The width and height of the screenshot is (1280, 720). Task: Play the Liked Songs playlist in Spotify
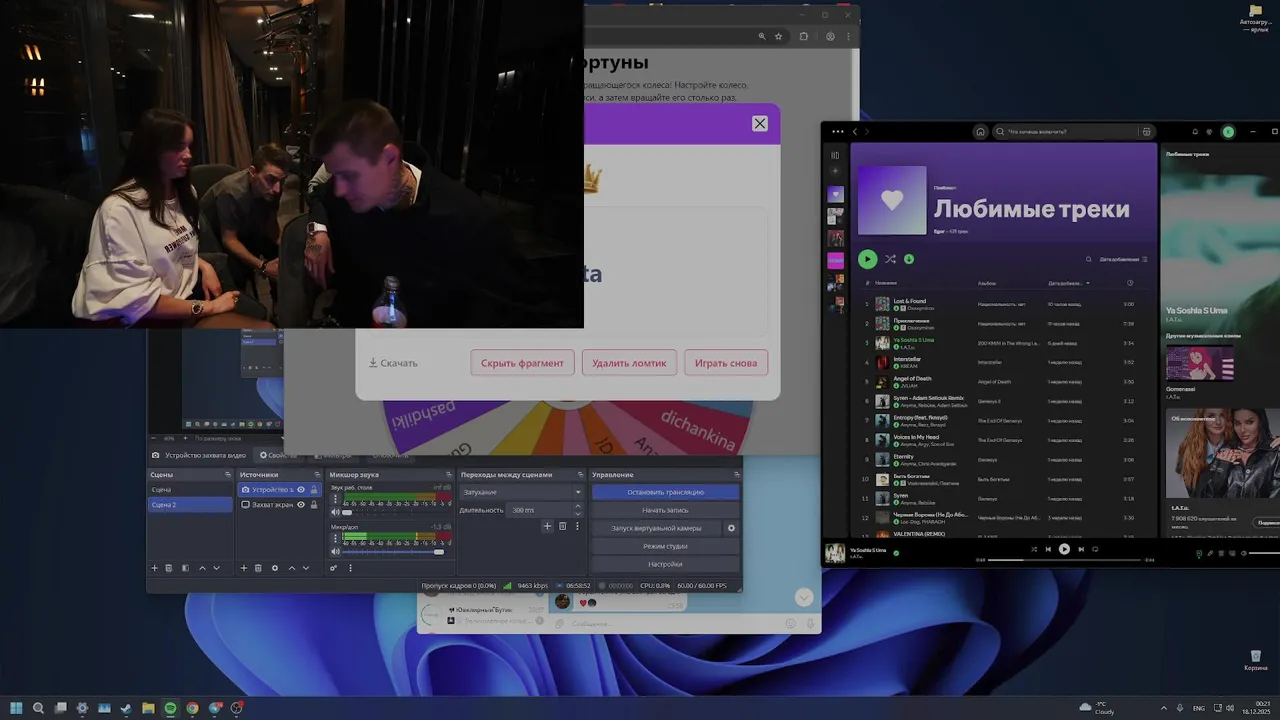[x=867, y=259]
